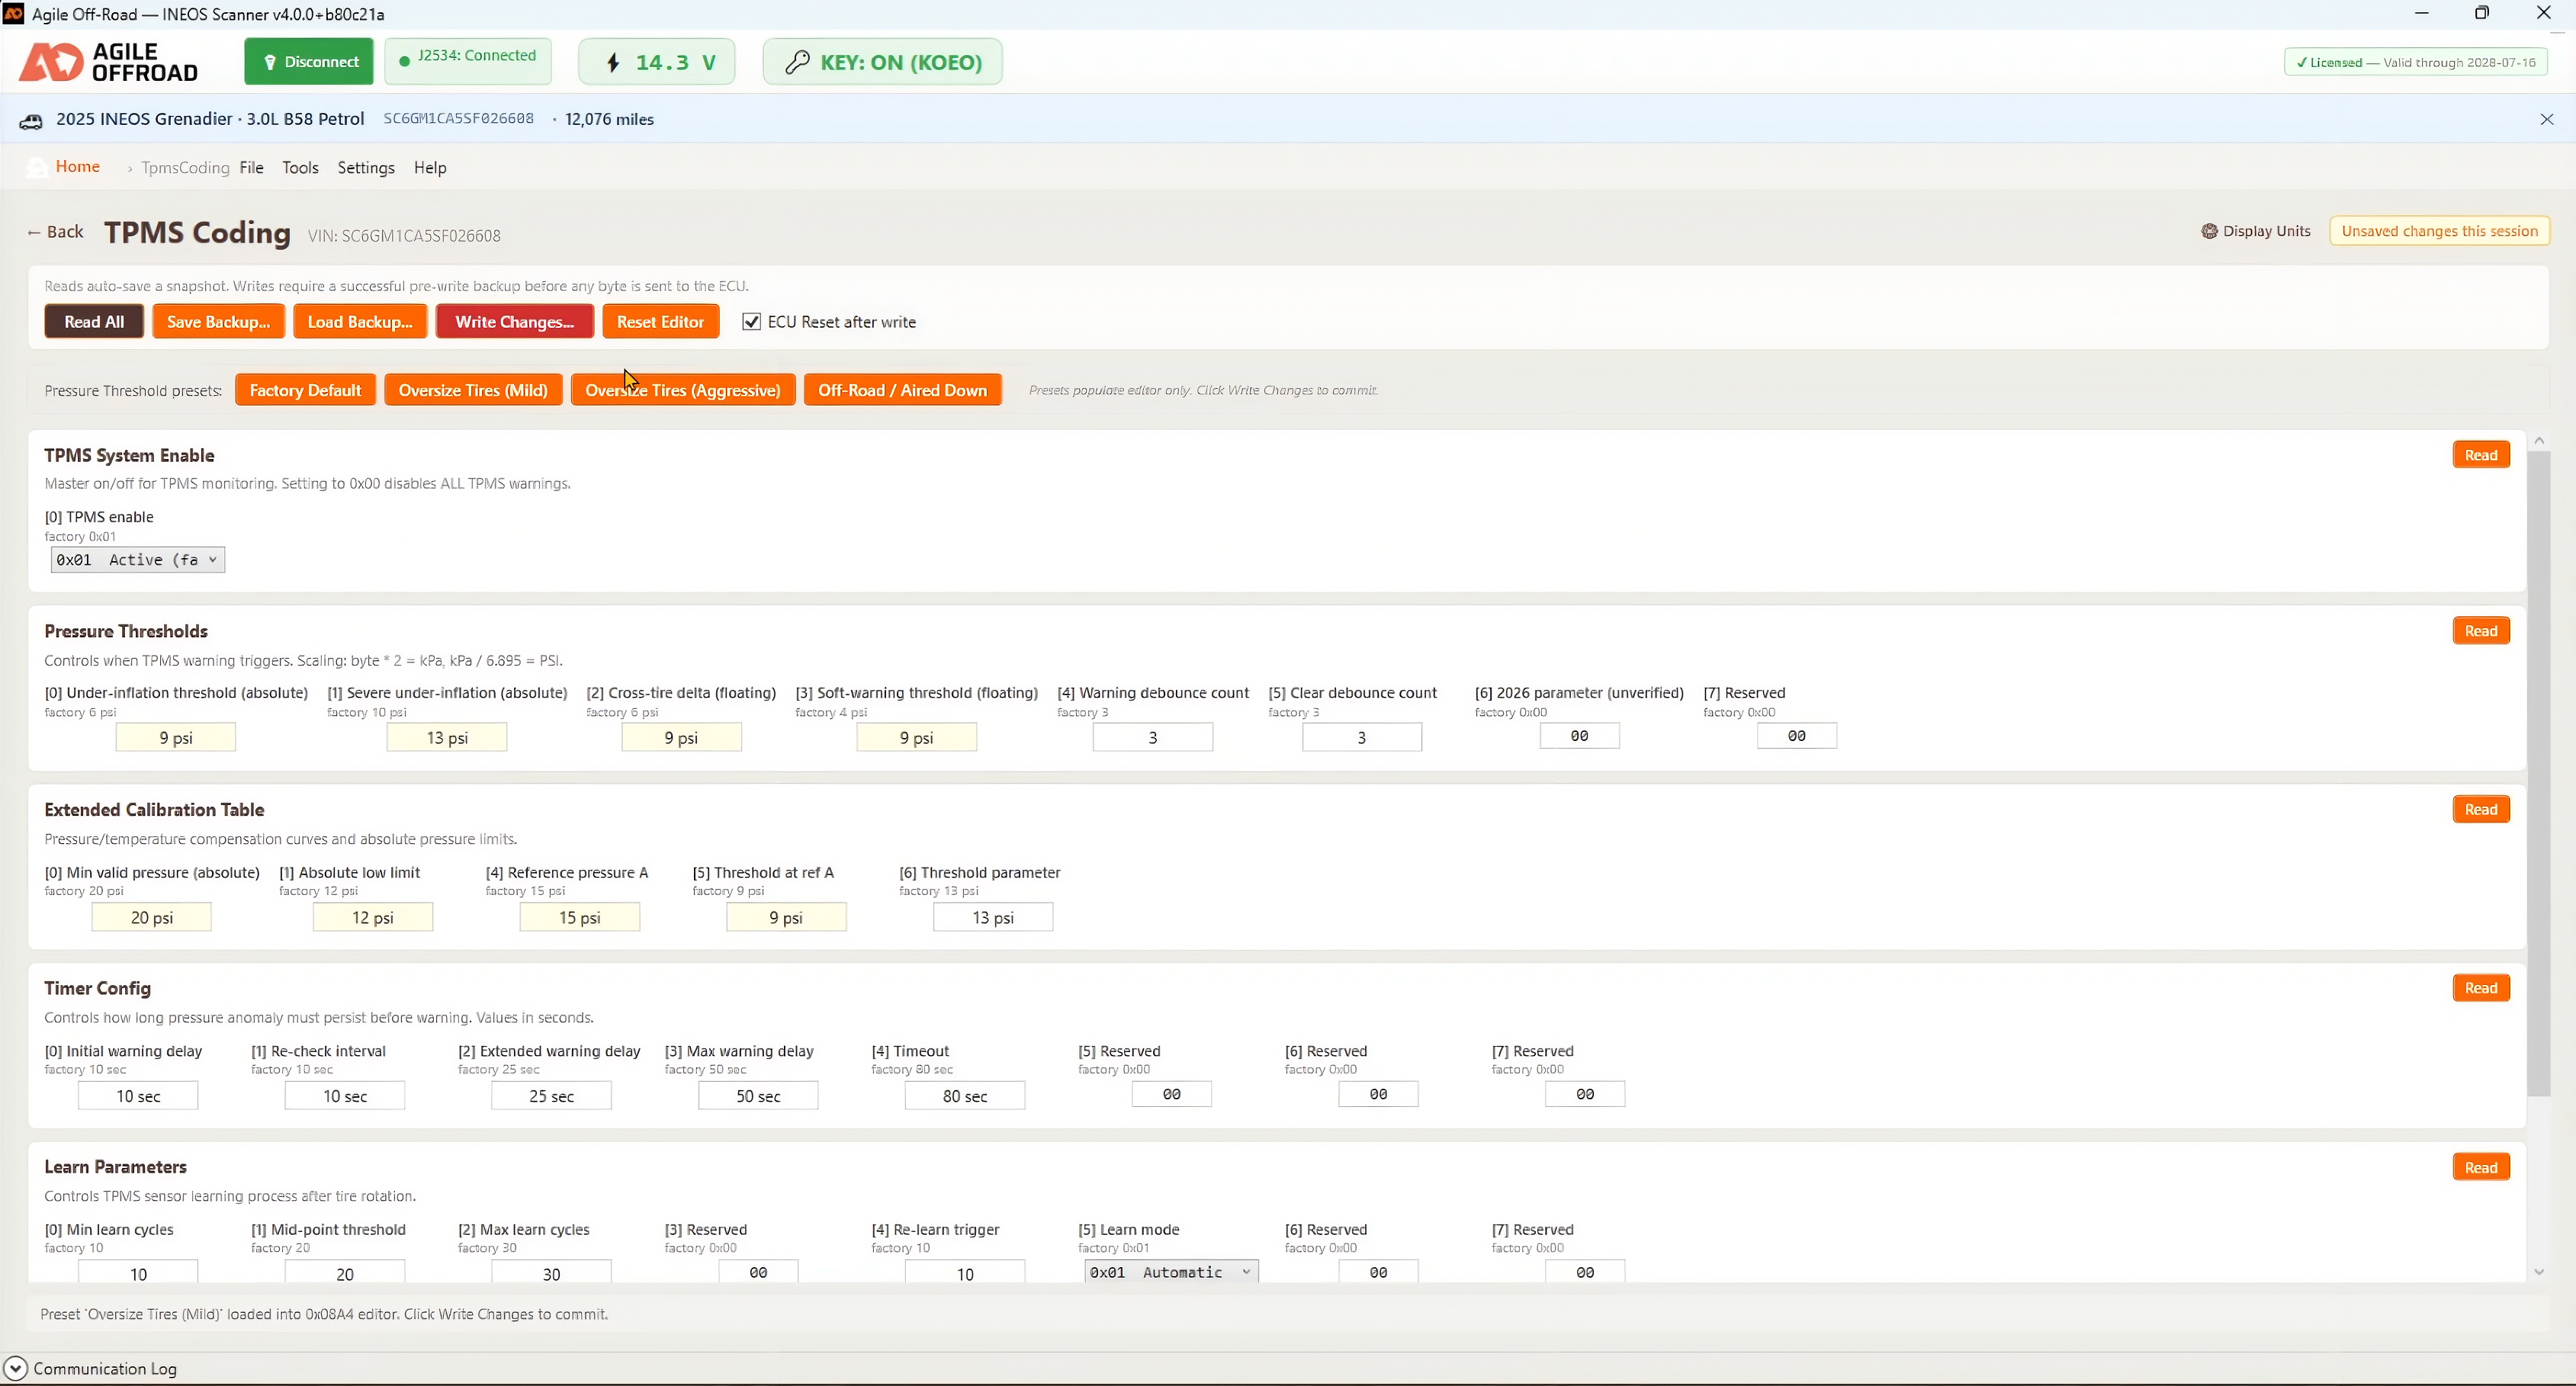Open the Help menu

click(430, 167)
